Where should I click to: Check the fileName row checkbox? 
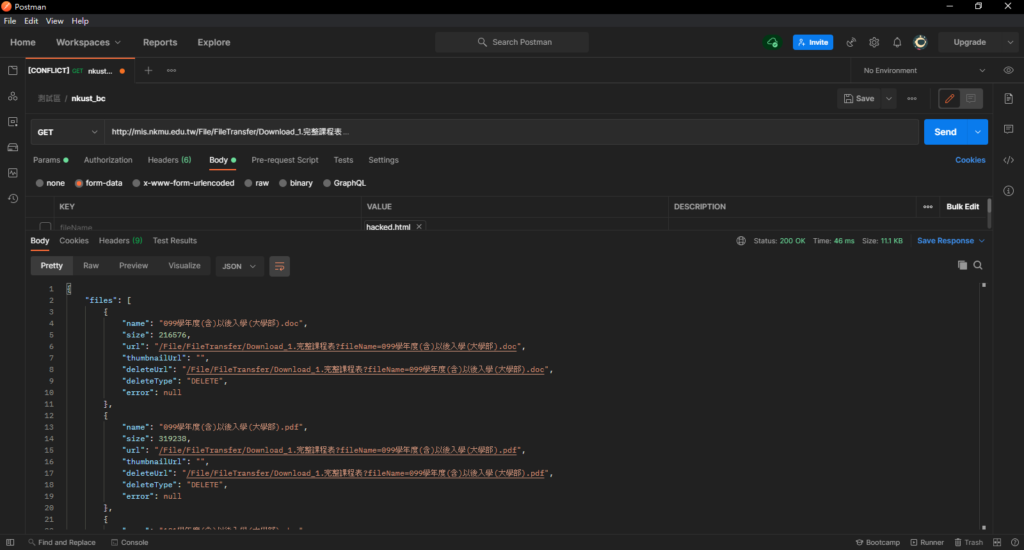click(45, 227)
